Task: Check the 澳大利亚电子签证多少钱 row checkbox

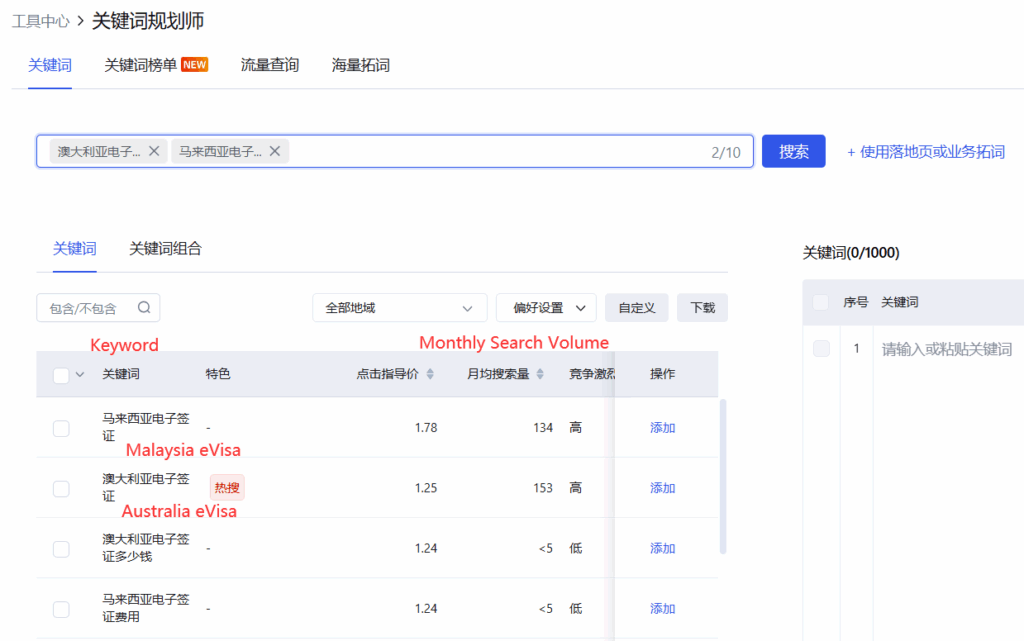Action: (x=61, y=549)
